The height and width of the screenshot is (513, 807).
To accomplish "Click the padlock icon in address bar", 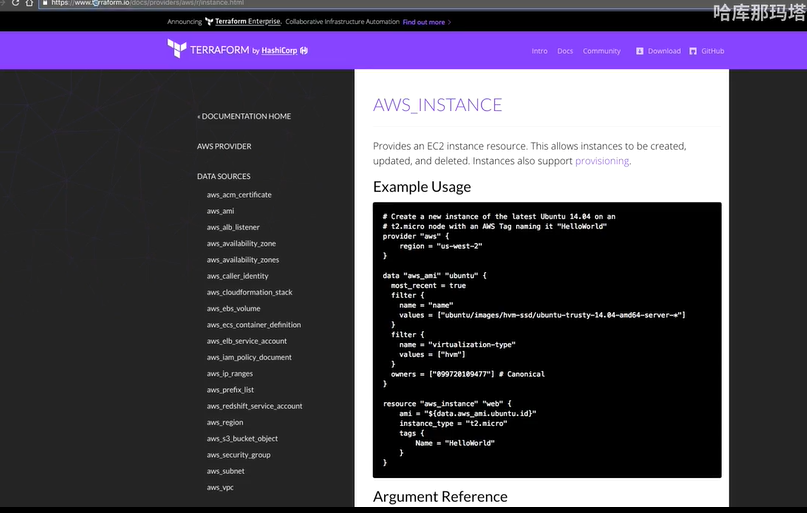I will (x=45, y=3).
